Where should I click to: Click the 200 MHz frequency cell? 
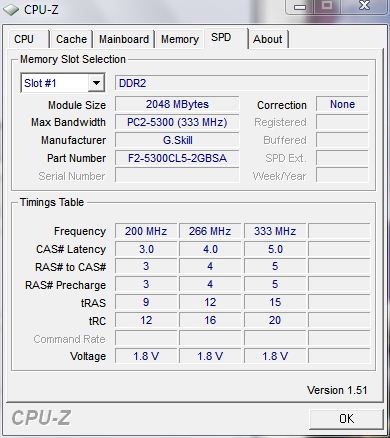(x=146, y=231)
